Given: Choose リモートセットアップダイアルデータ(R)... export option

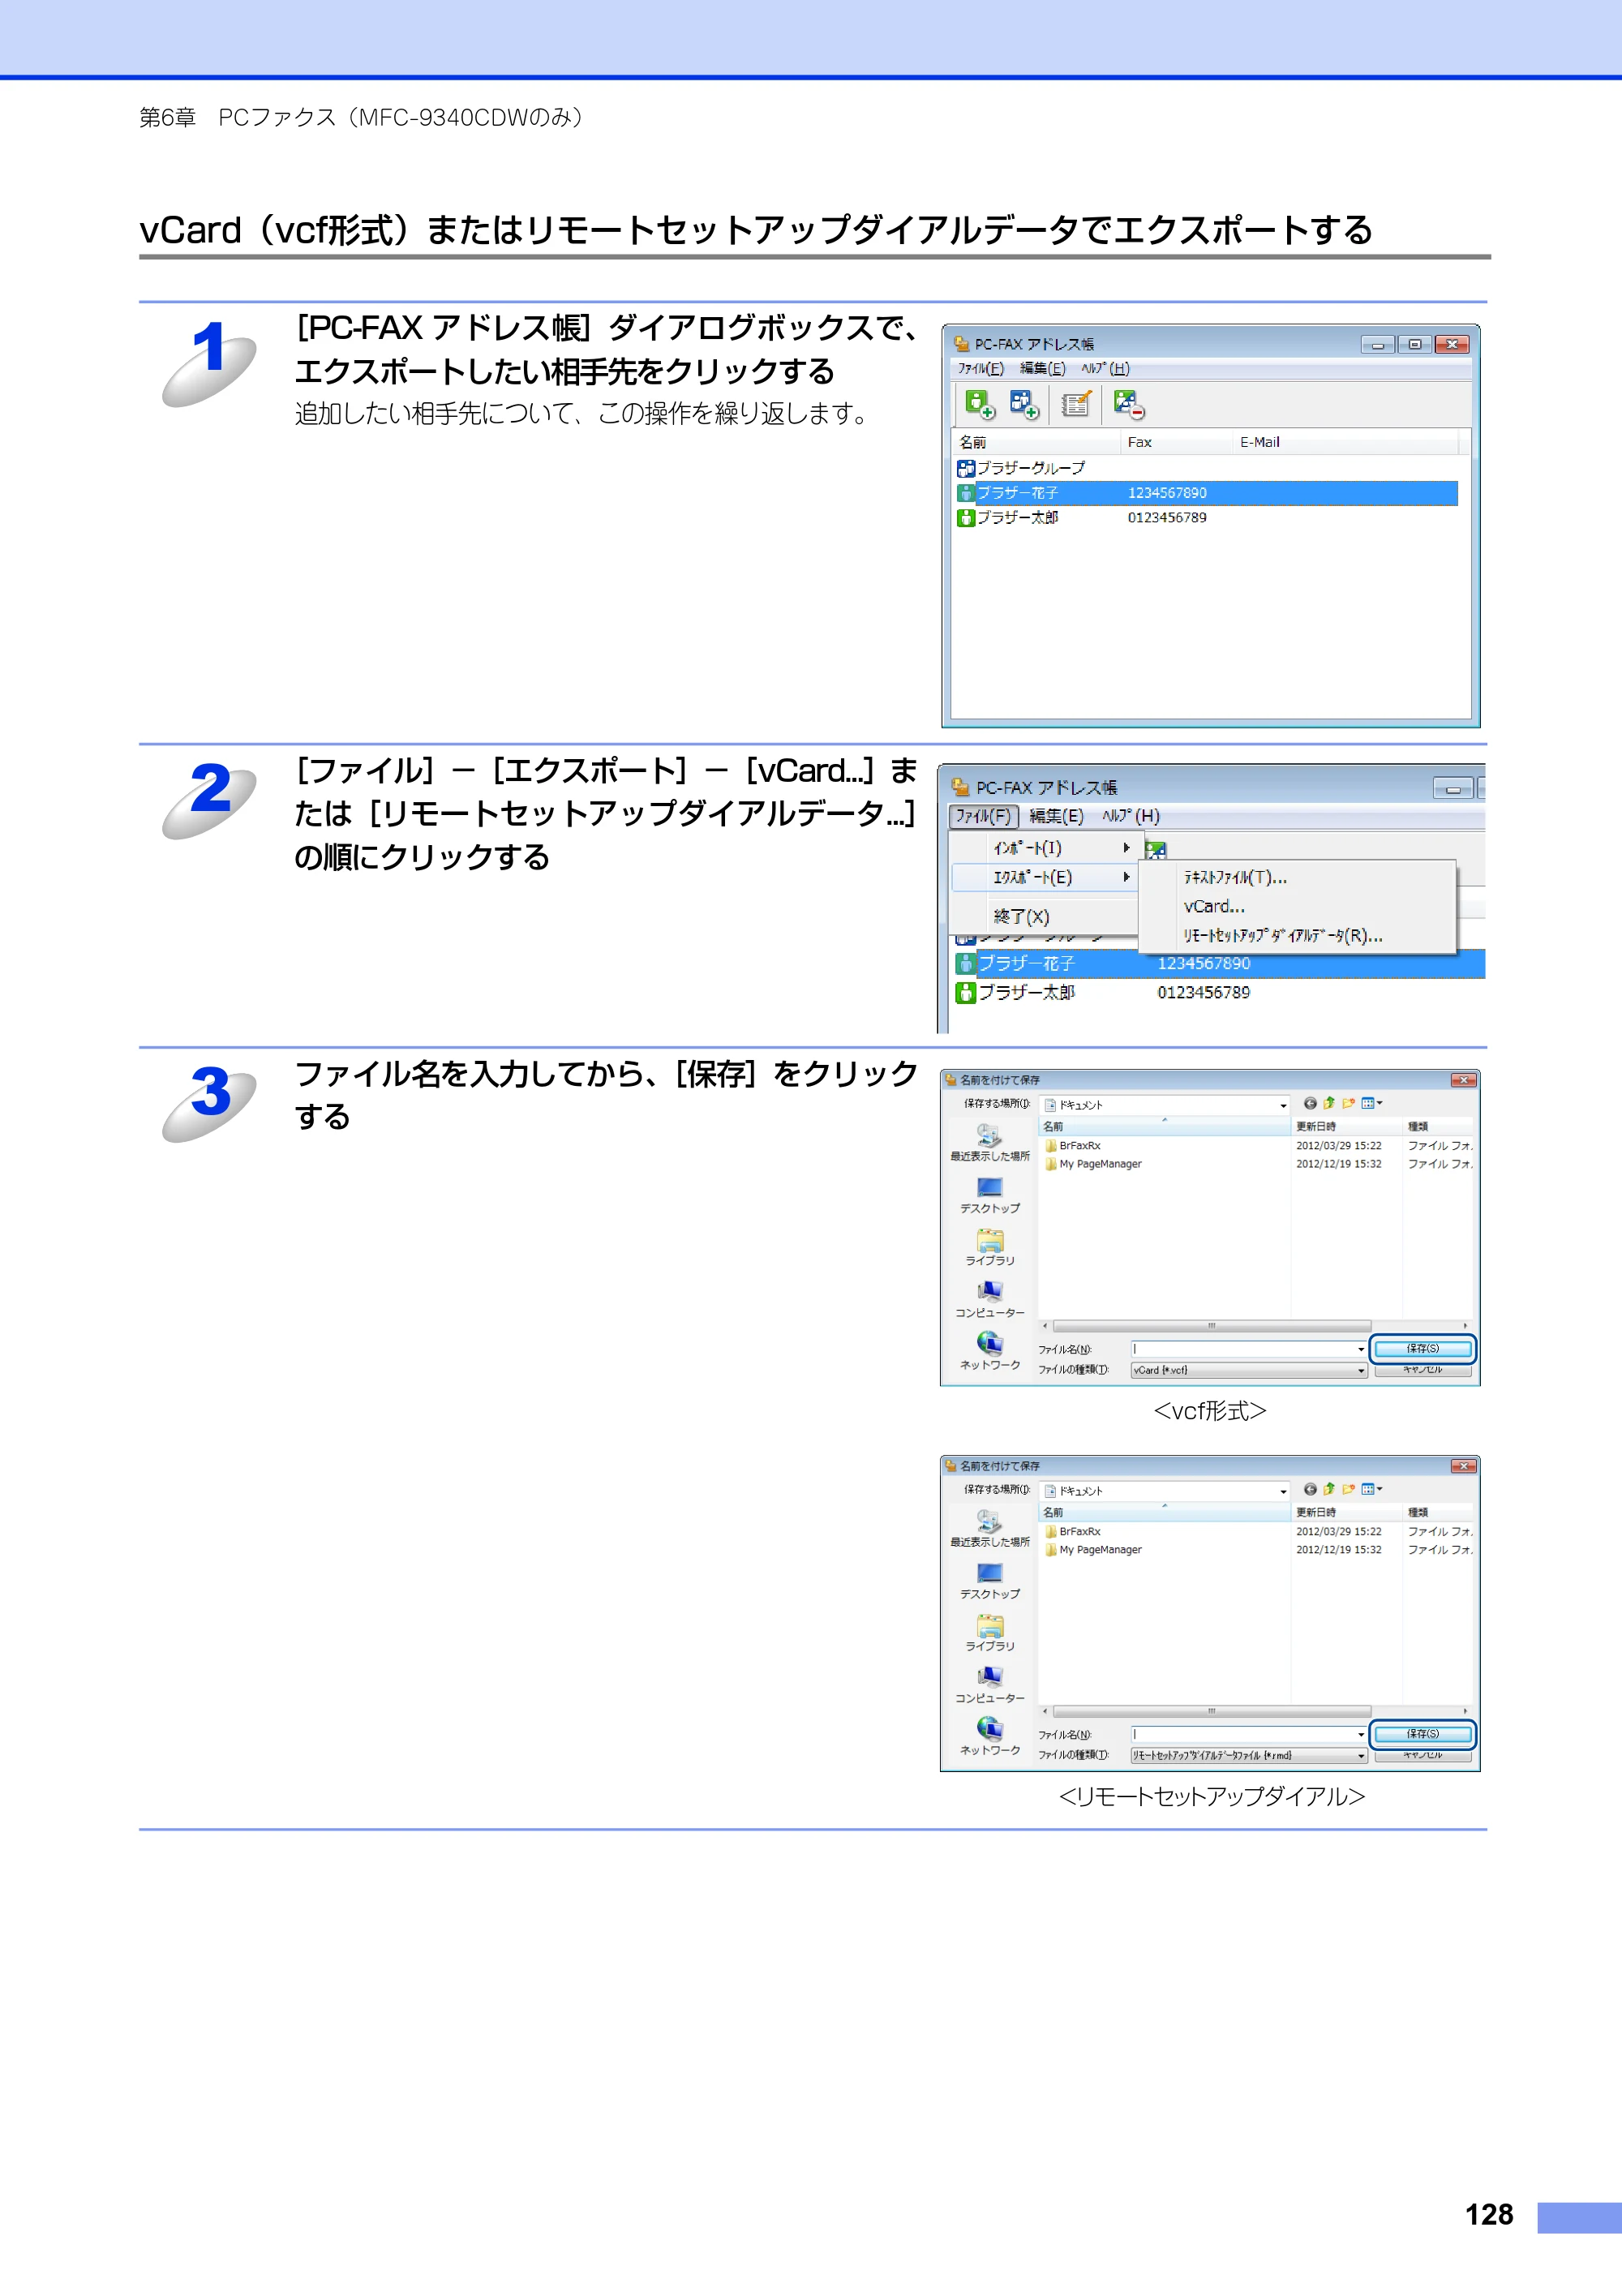Looking at the screenshot, I should point(1298,936).
